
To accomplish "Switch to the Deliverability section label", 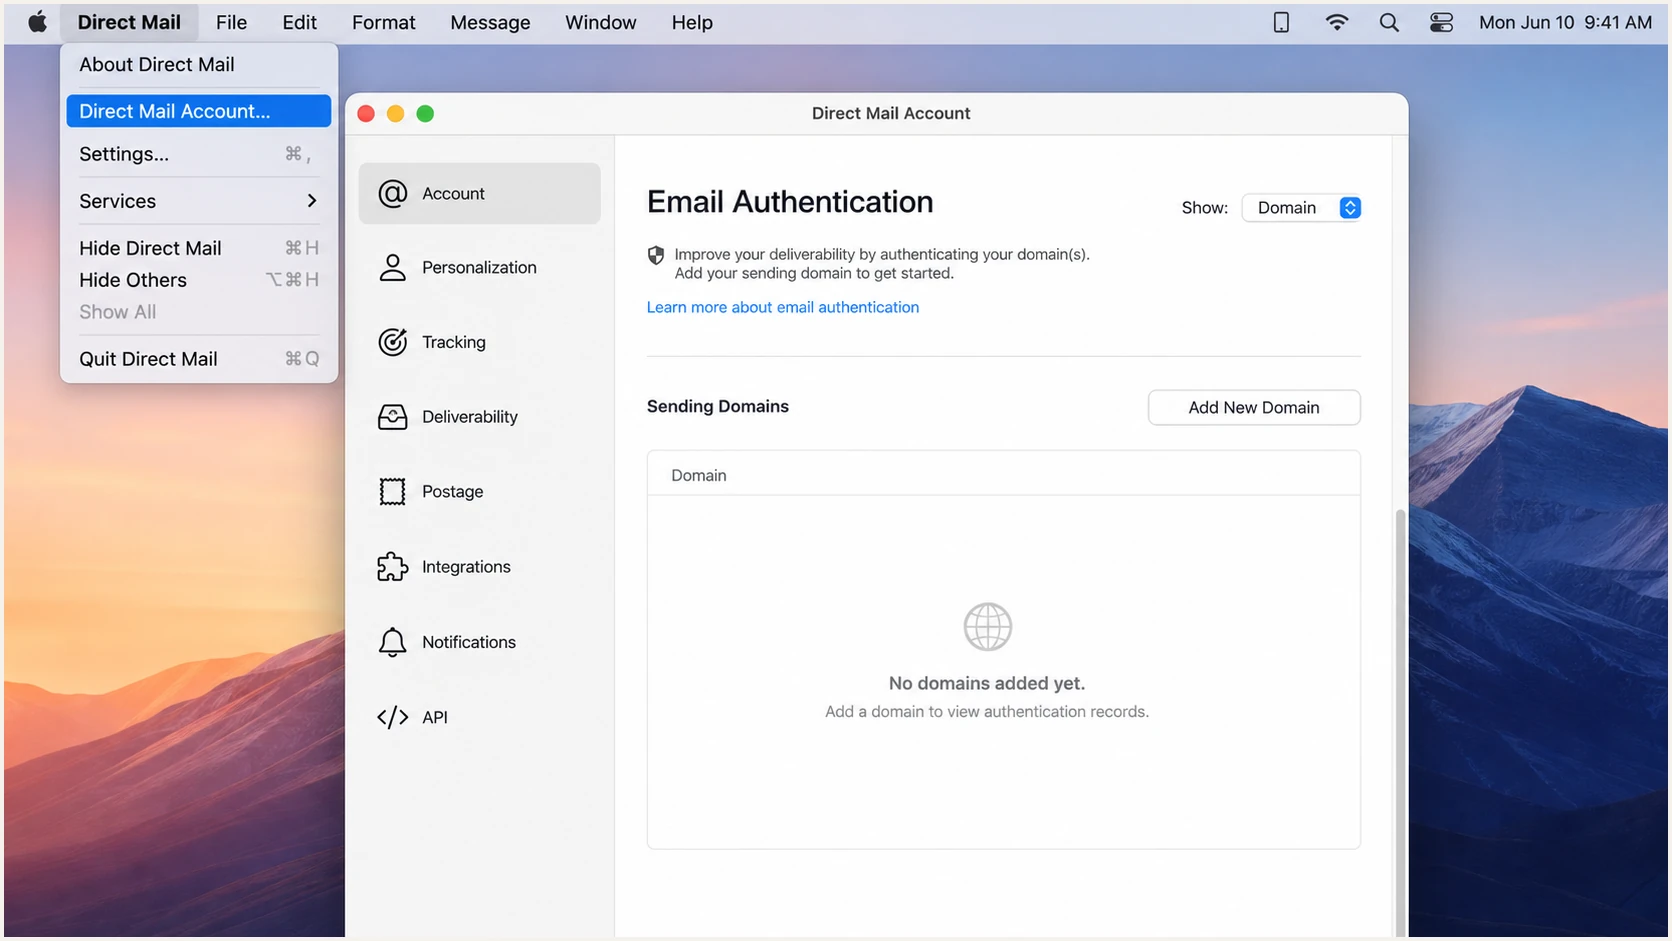I will pyautogui.click(x=470, y=417).
